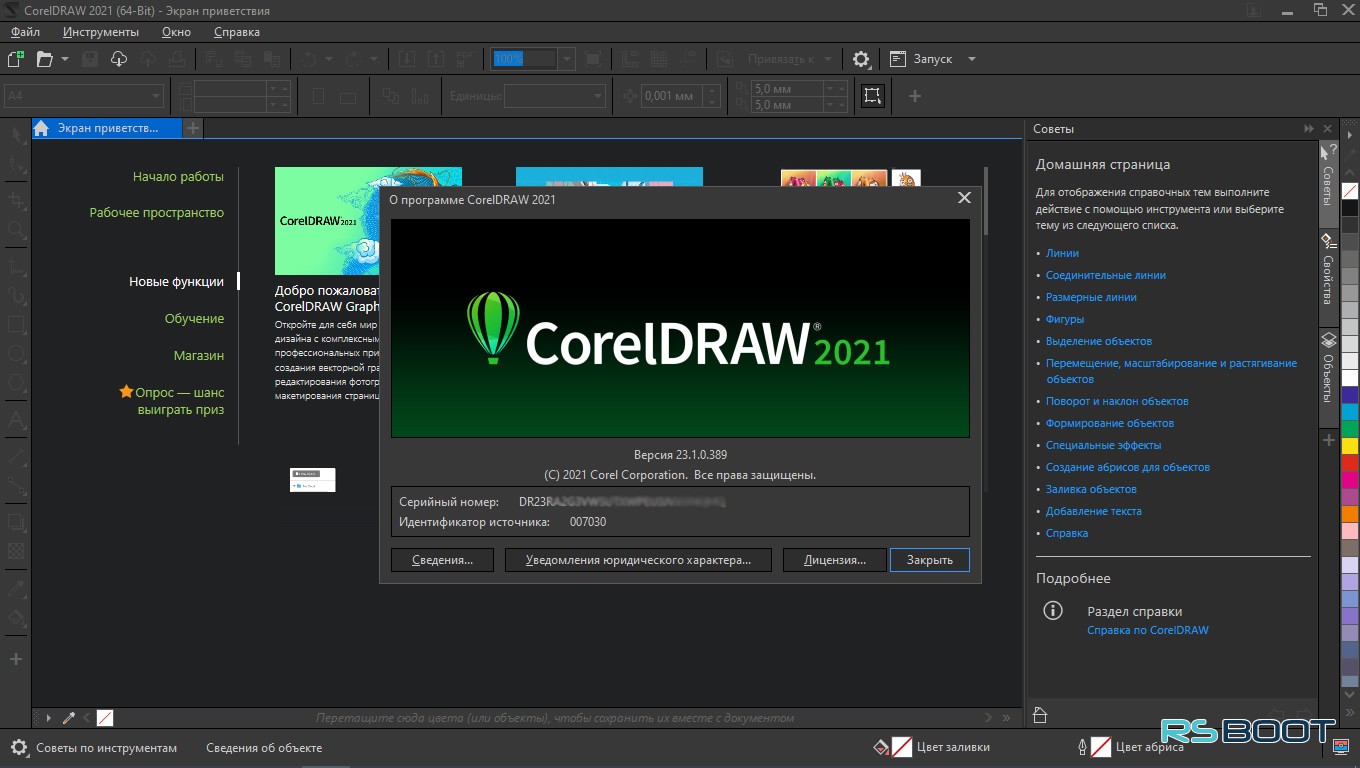Pick the no-color swatch in palette

1350,191
